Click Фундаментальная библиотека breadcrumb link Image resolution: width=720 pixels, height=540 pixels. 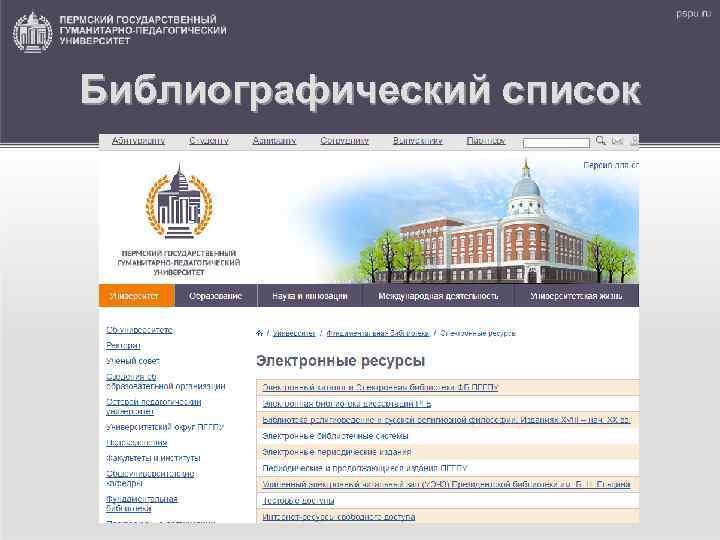pos(378,333)
